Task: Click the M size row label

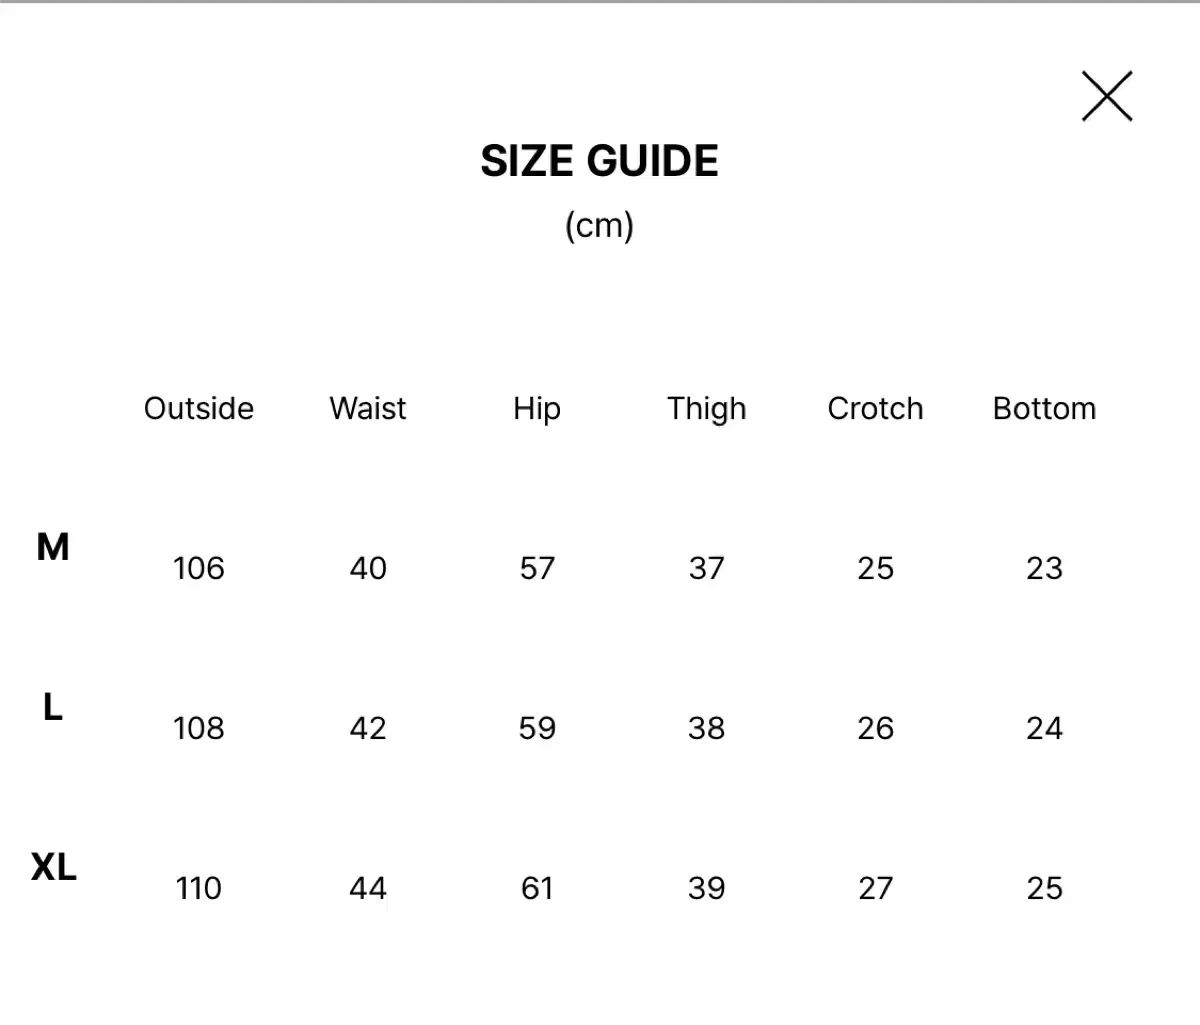Action: coord(52,547)
